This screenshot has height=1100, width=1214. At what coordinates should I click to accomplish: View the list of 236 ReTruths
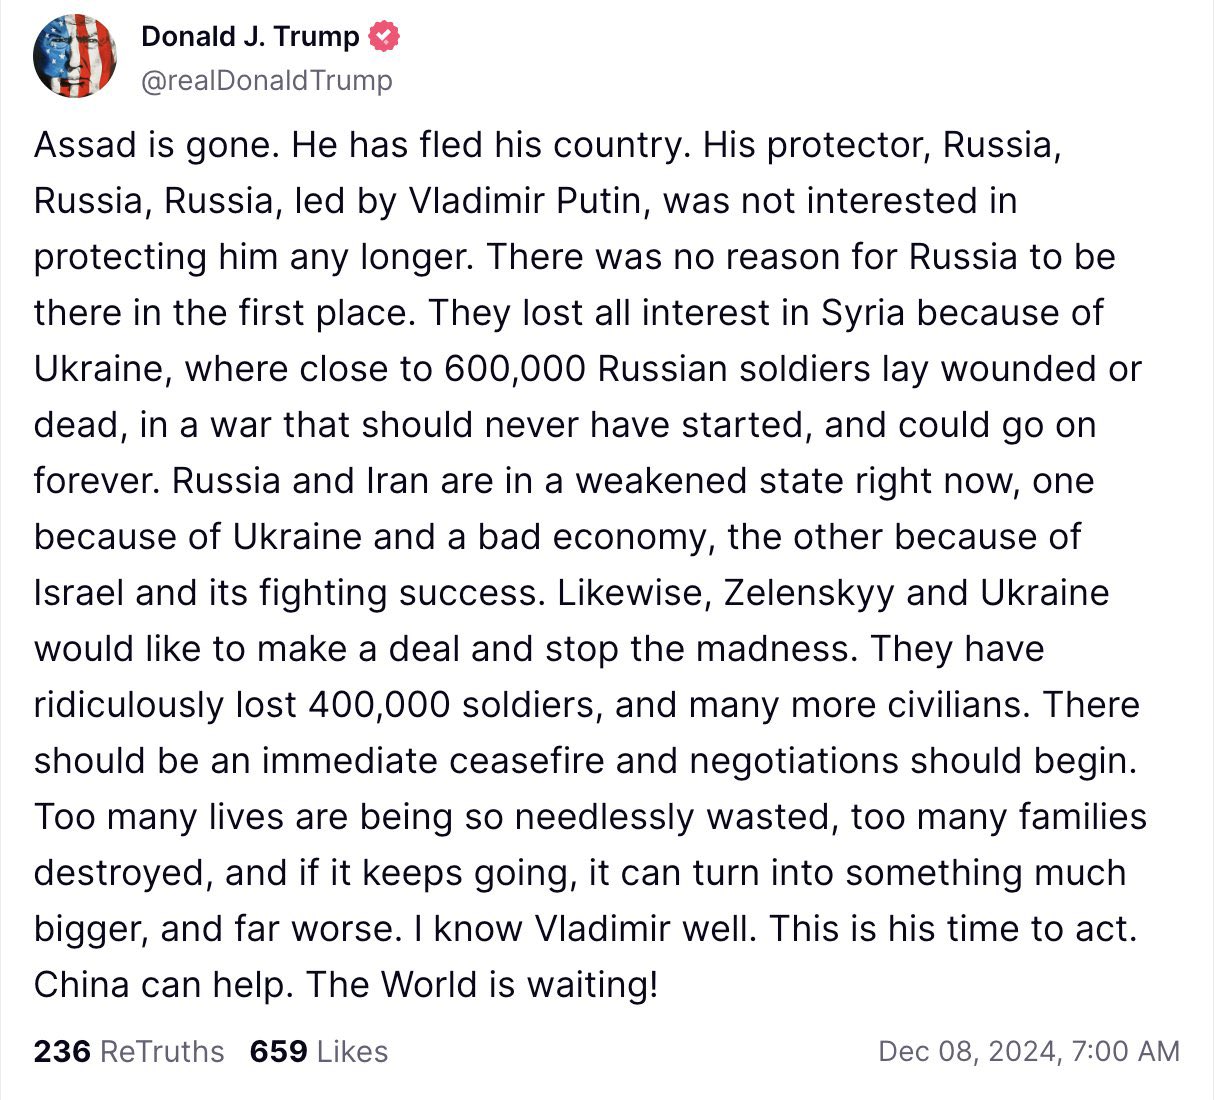click(x=129, y=1051)
